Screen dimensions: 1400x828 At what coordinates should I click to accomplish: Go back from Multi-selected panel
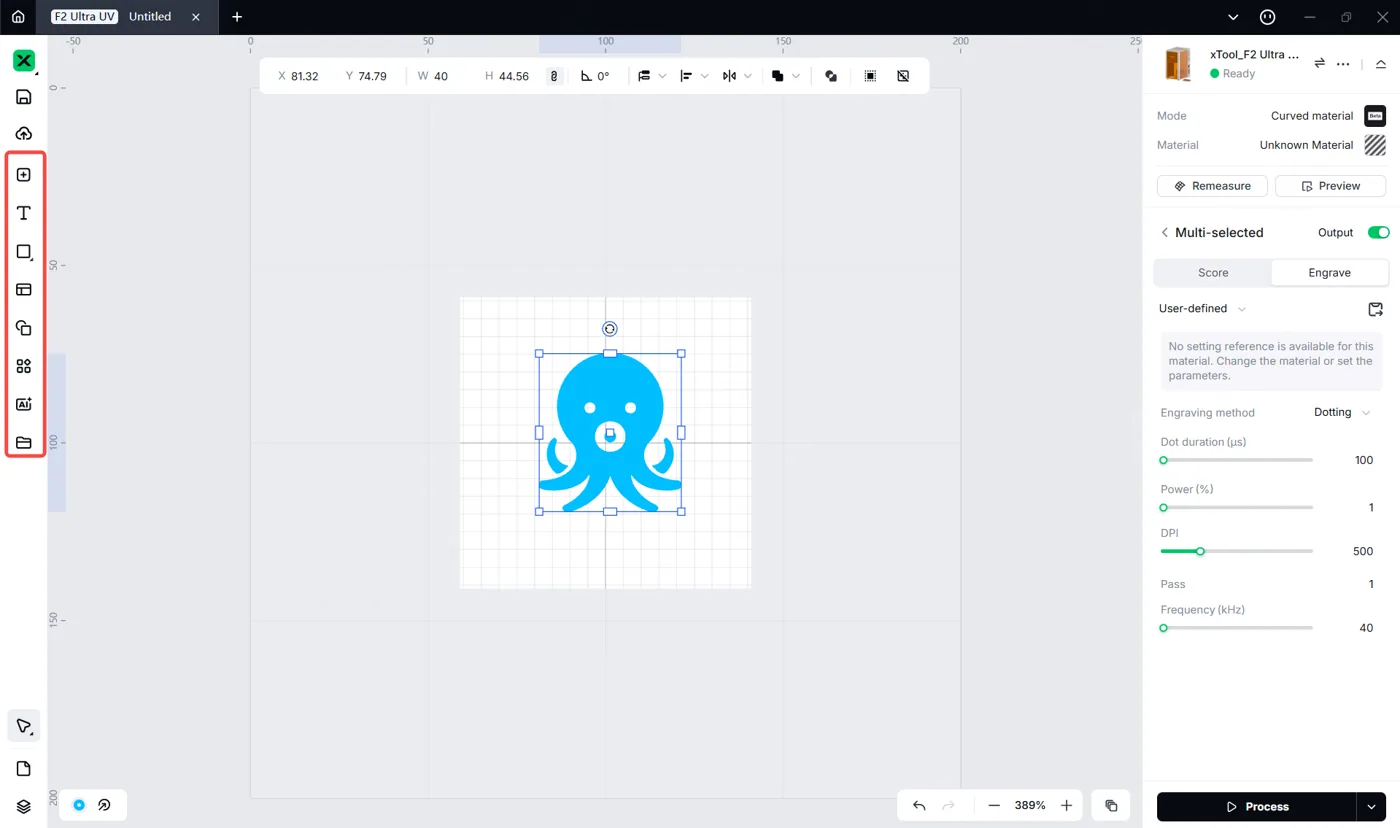click(x=1164, y=232)
